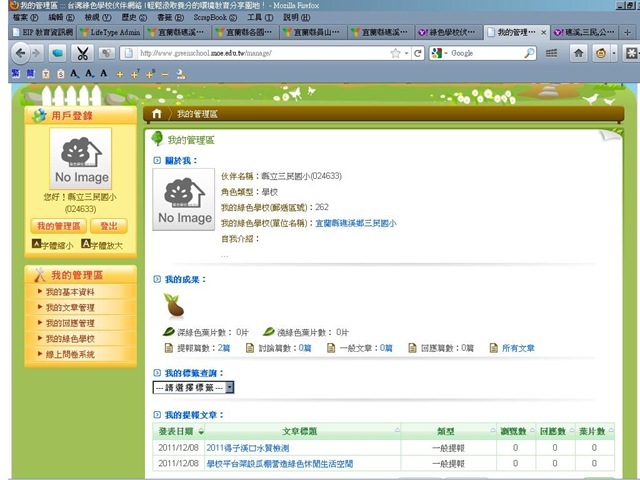Click the search magnifier in Google box
This screenshot has width=640, height=480.
pos(529,53)
